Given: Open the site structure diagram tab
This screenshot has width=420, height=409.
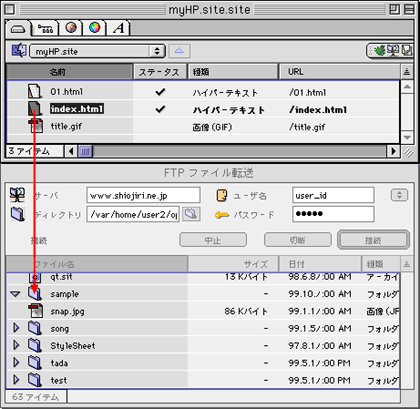Looking at the screenshot, I should (x=46, y=28).
